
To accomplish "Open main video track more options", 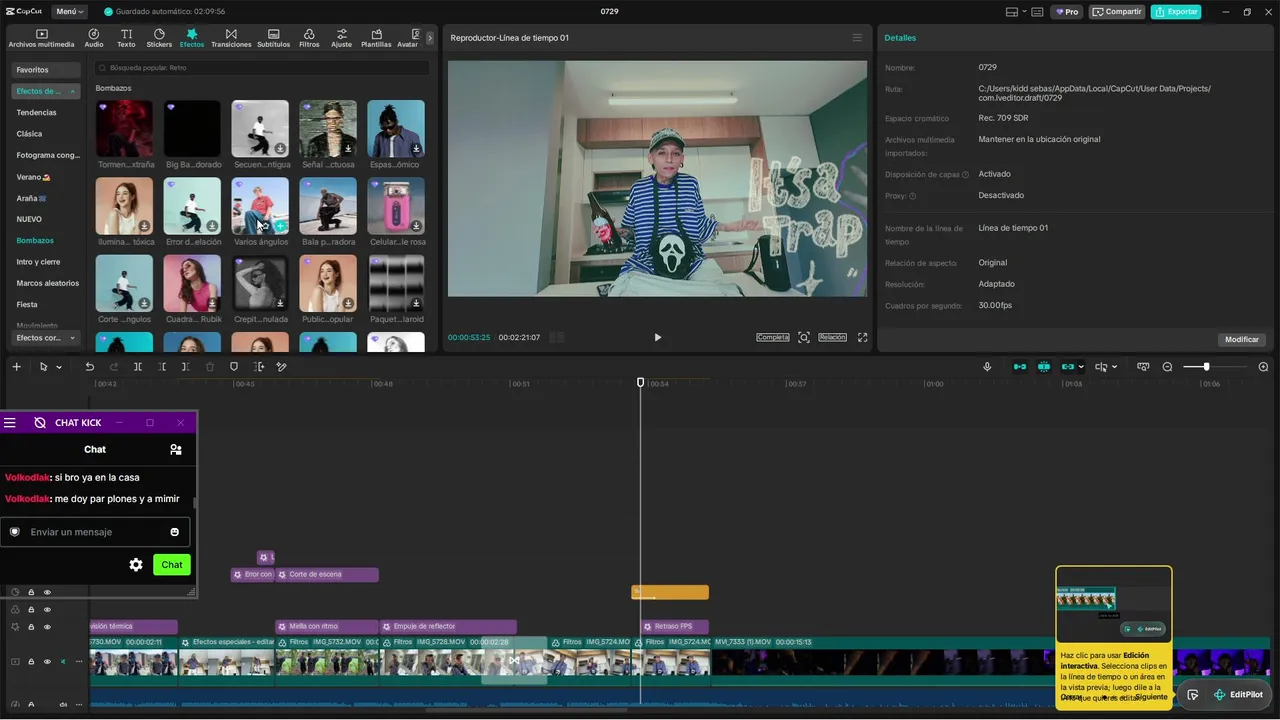I will pyautogui.click(x=79, y=662).
